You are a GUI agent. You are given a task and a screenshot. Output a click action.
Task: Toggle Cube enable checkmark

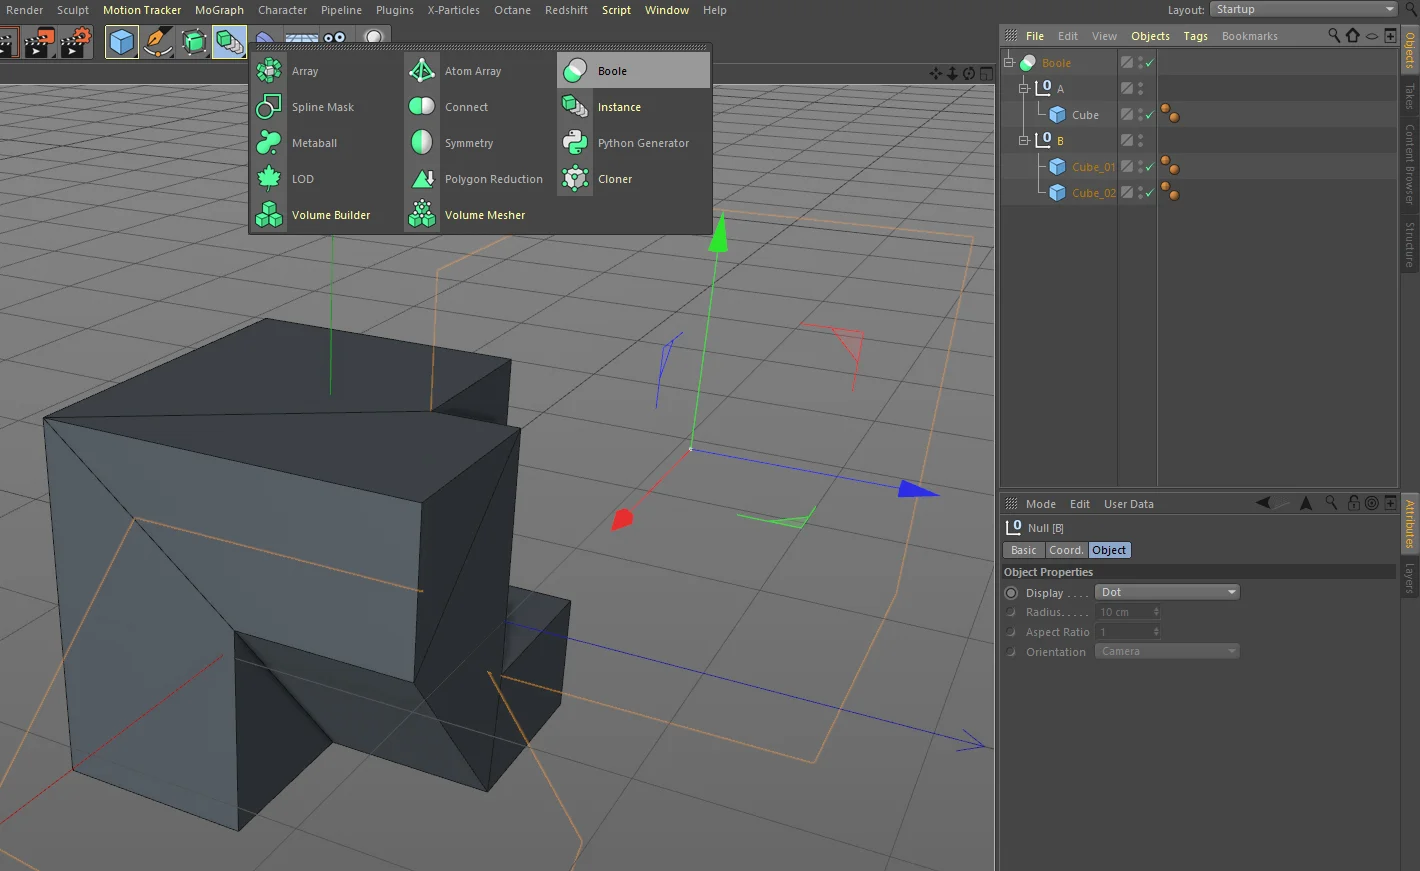1150,115
